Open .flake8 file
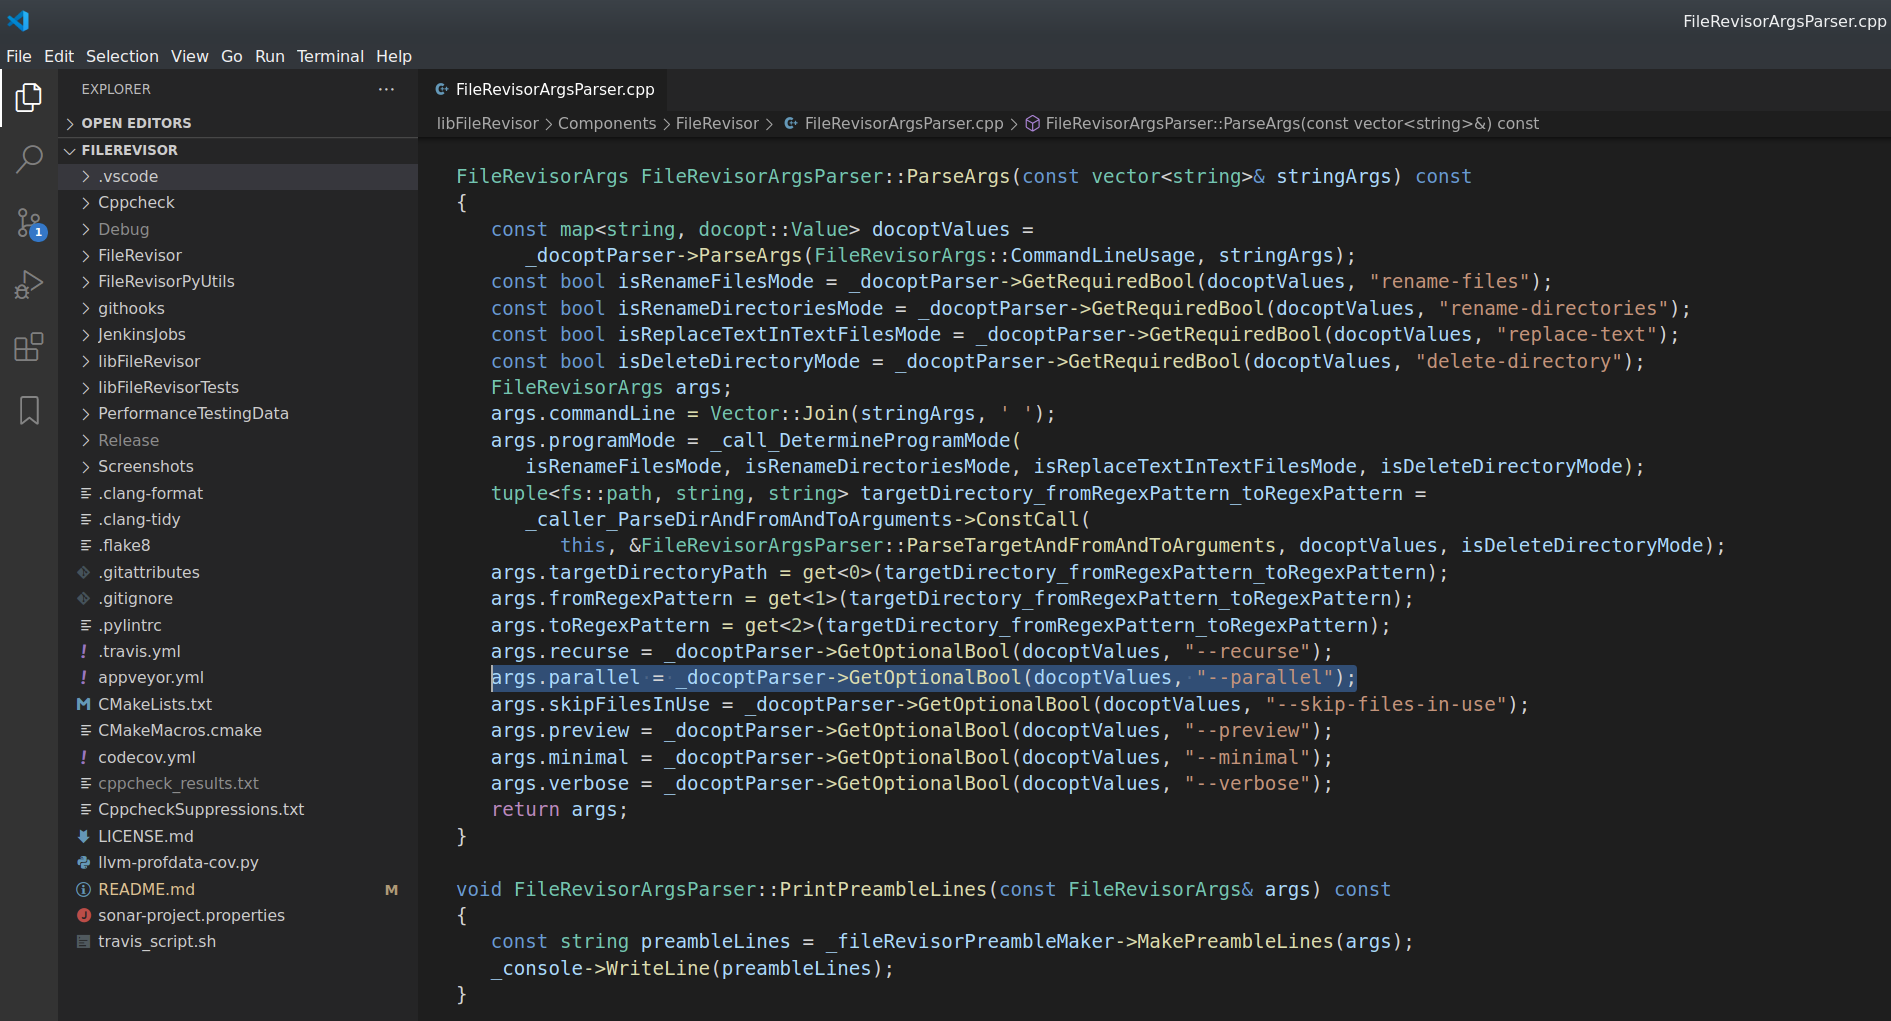The width and height of the screenshot is (1891, 1021). (x=237, y=545)
